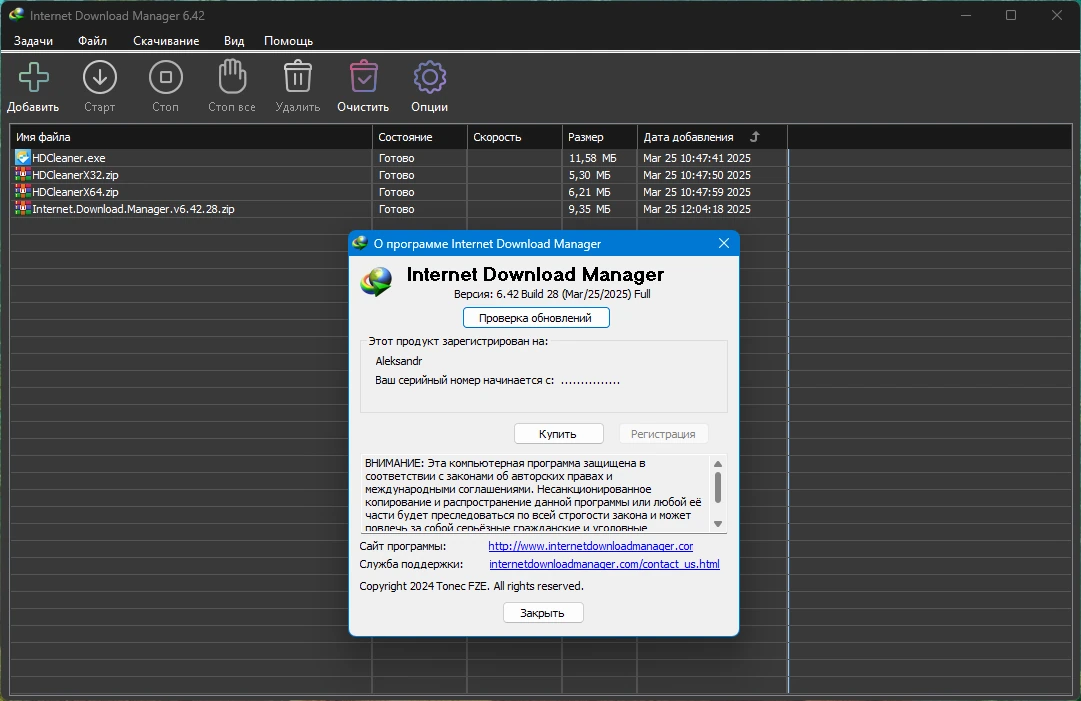Viewport: 1081px width, 701px height.
Task: Click the Старт download arrow icon
Action: 100,77
